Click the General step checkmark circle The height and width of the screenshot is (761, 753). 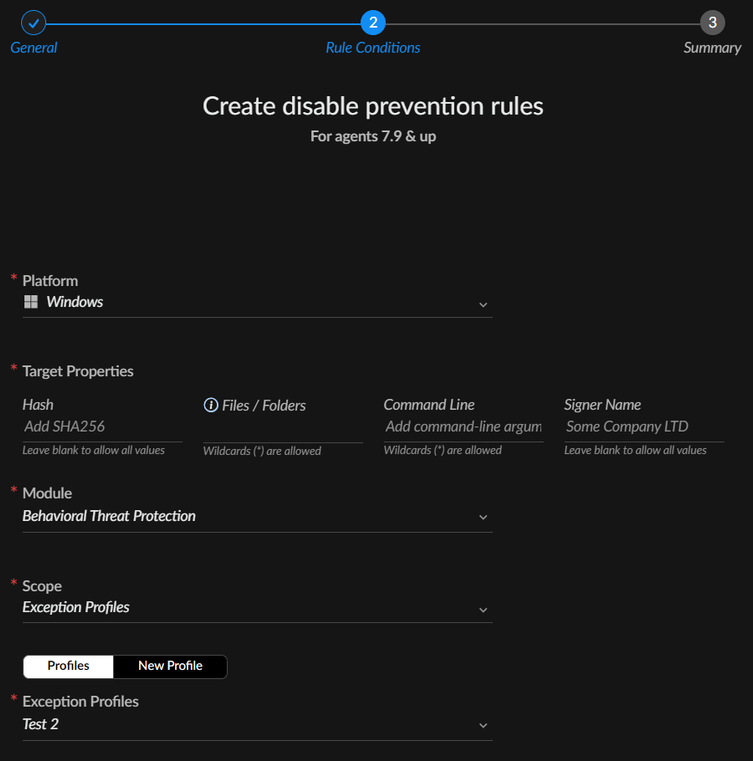point(33,23)
